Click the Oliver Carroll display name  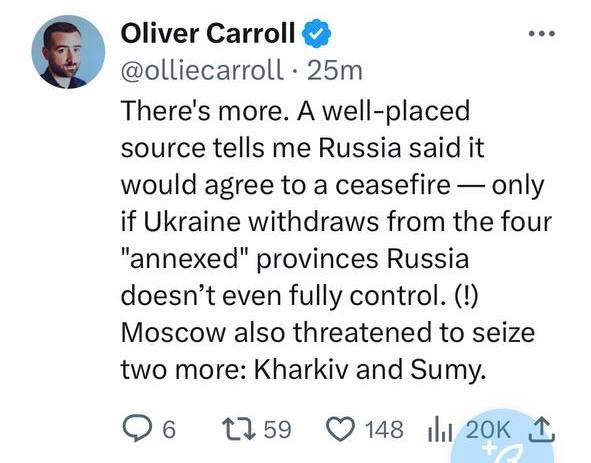pos(208,33)
